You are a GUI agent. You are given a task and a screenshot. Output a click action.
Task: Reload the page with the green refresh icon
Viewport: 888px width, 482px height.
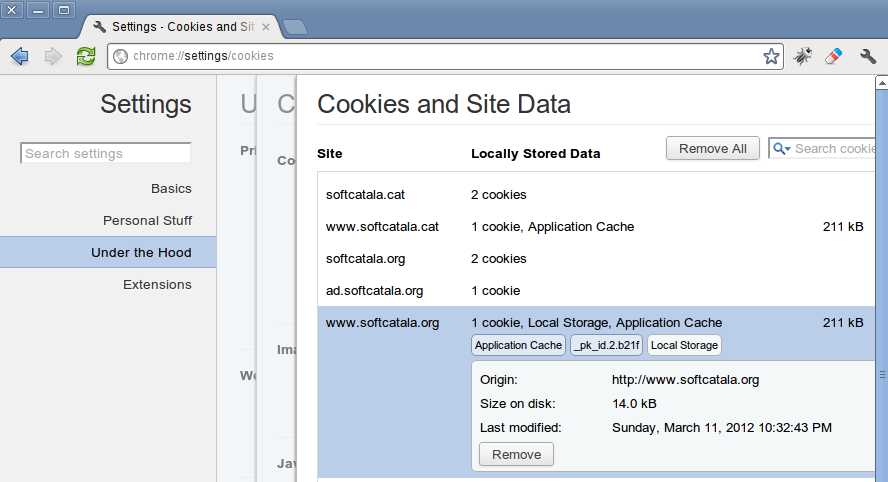86,56
